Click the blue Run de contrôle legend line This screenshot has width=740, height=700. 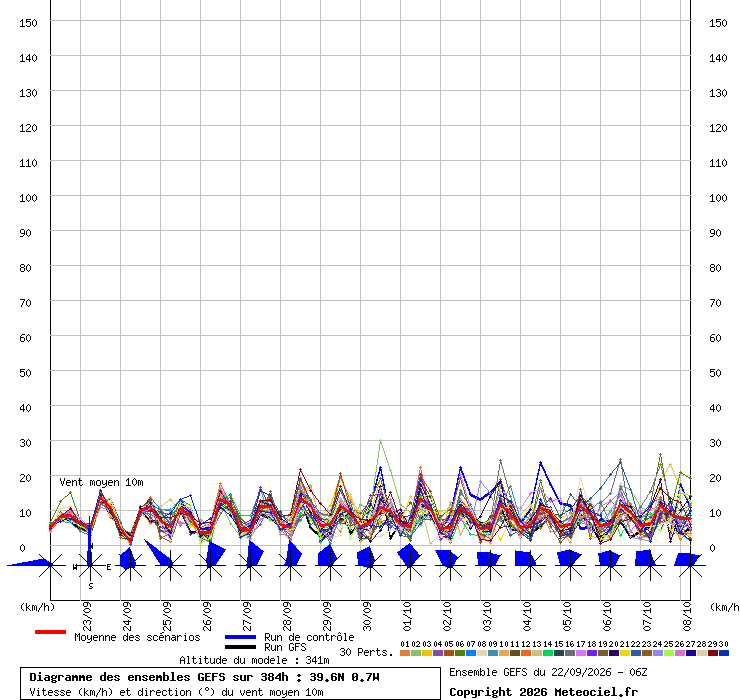point(241,637)
